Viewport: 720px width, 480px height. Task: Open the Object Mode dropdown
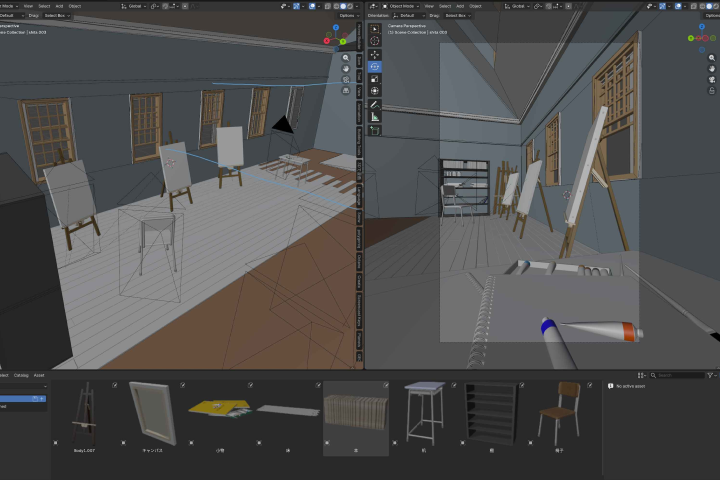[401, 6]
